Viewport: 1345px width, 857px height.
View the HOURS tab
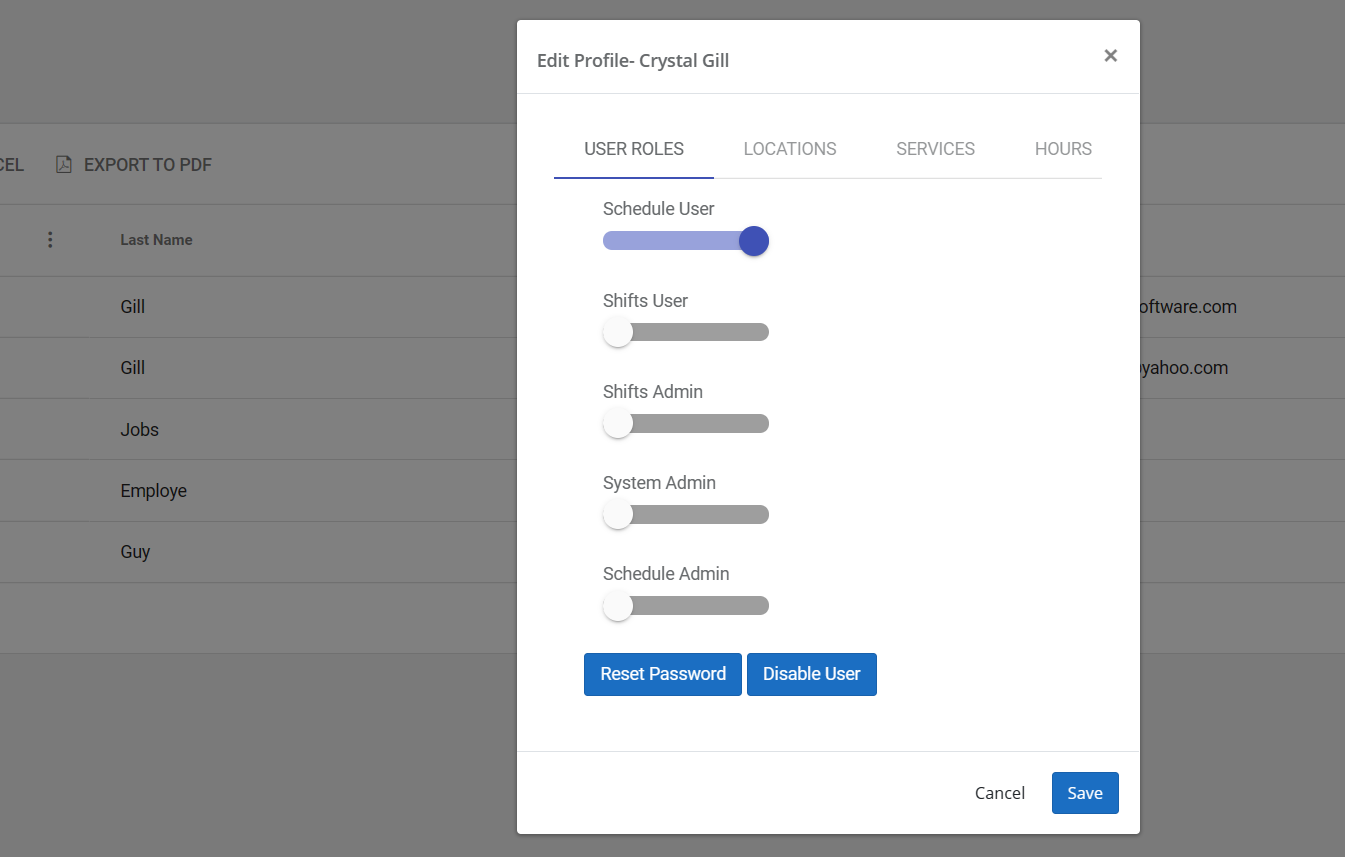tap(1063, 148)
